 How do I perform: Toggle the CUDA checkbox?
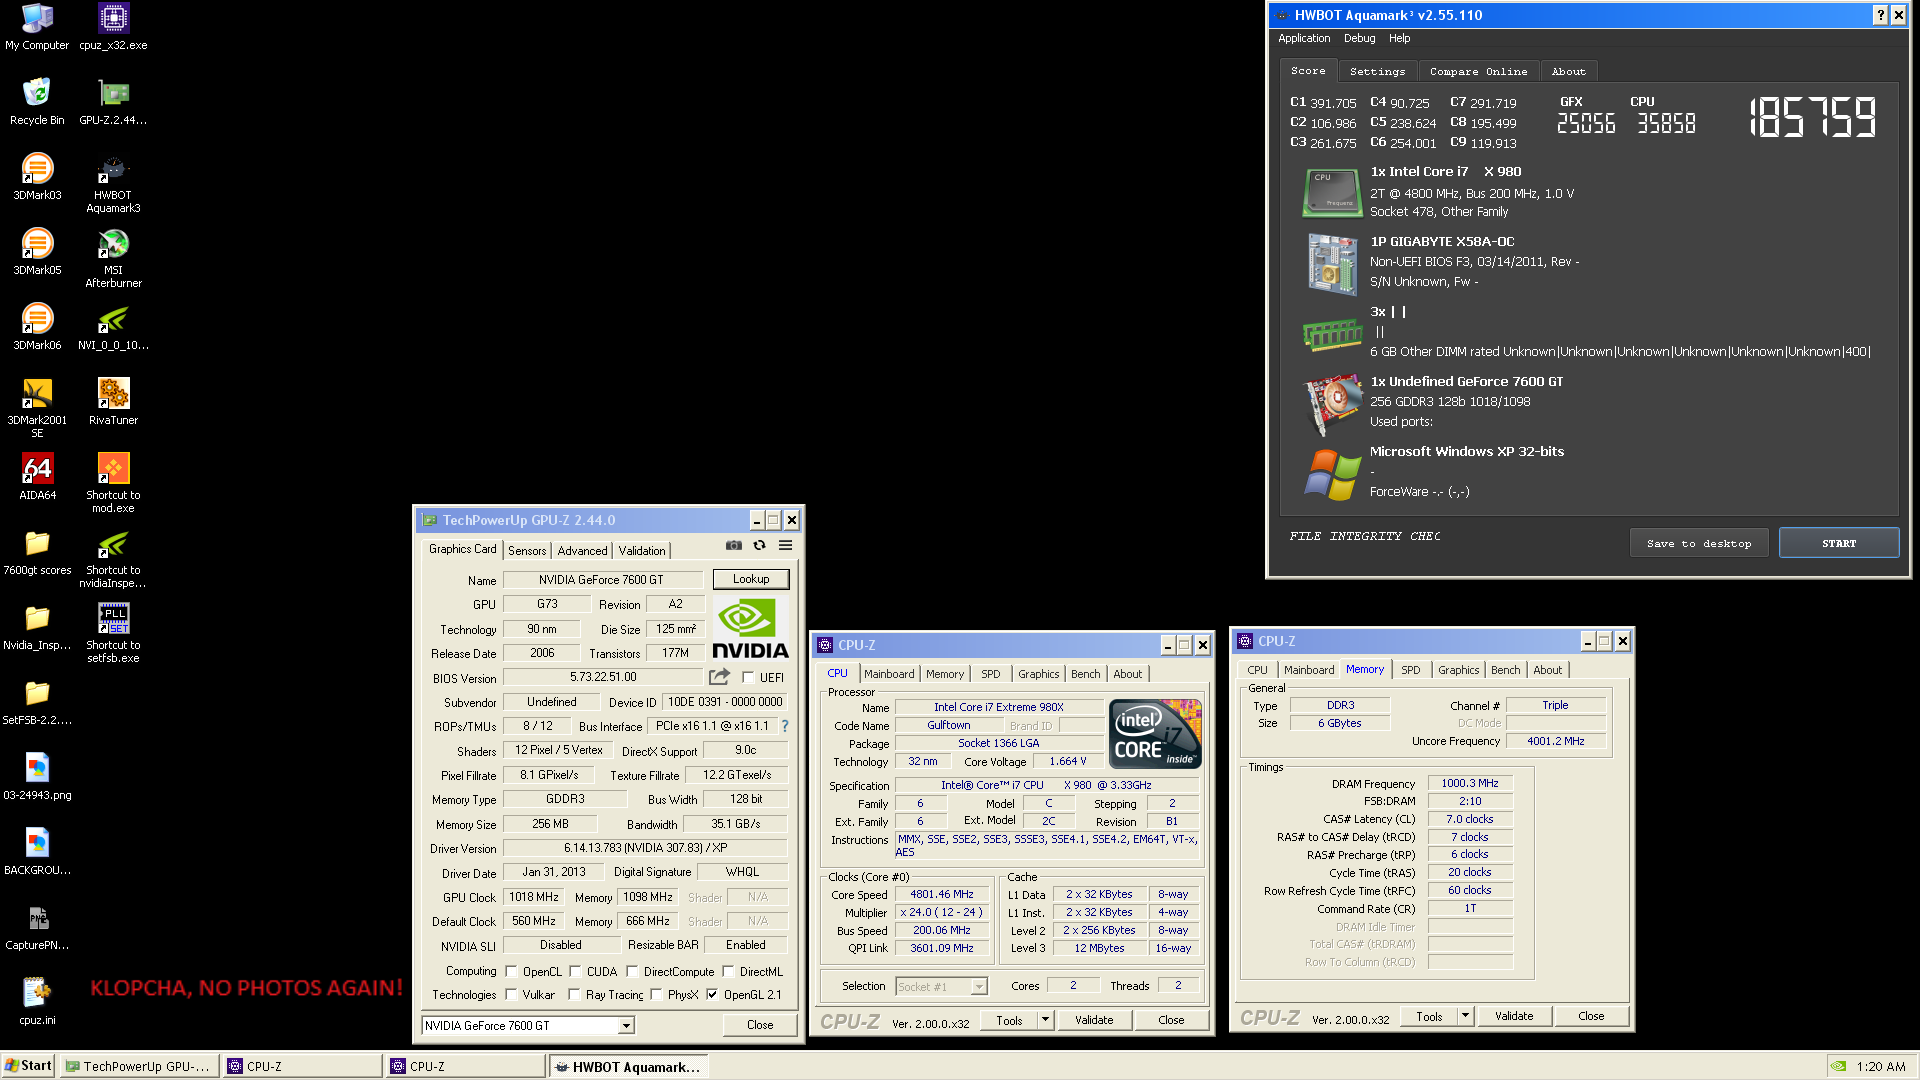pyautogui.click(x=575, y=971)
